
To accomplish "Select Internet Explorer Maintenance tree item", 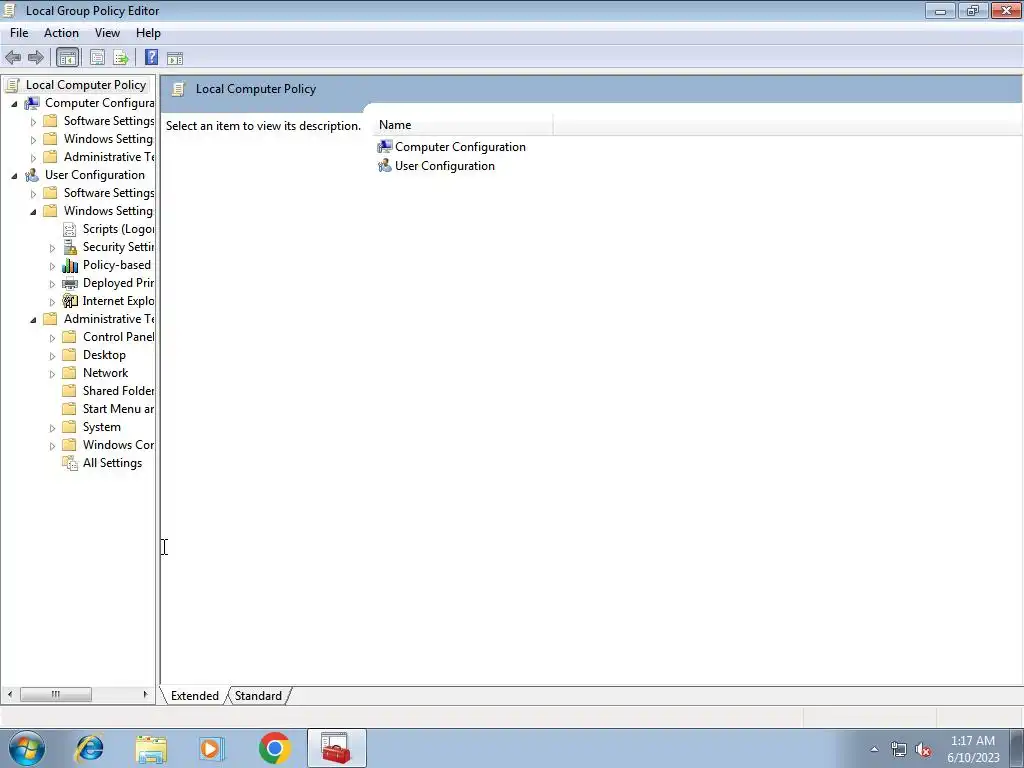I will pos(118,301).
